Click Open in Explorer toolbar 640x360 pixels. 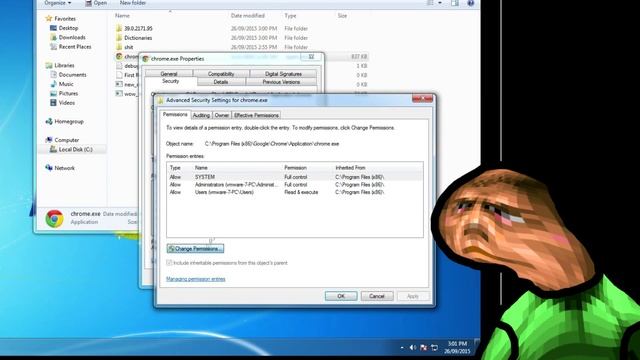[97, 3]
